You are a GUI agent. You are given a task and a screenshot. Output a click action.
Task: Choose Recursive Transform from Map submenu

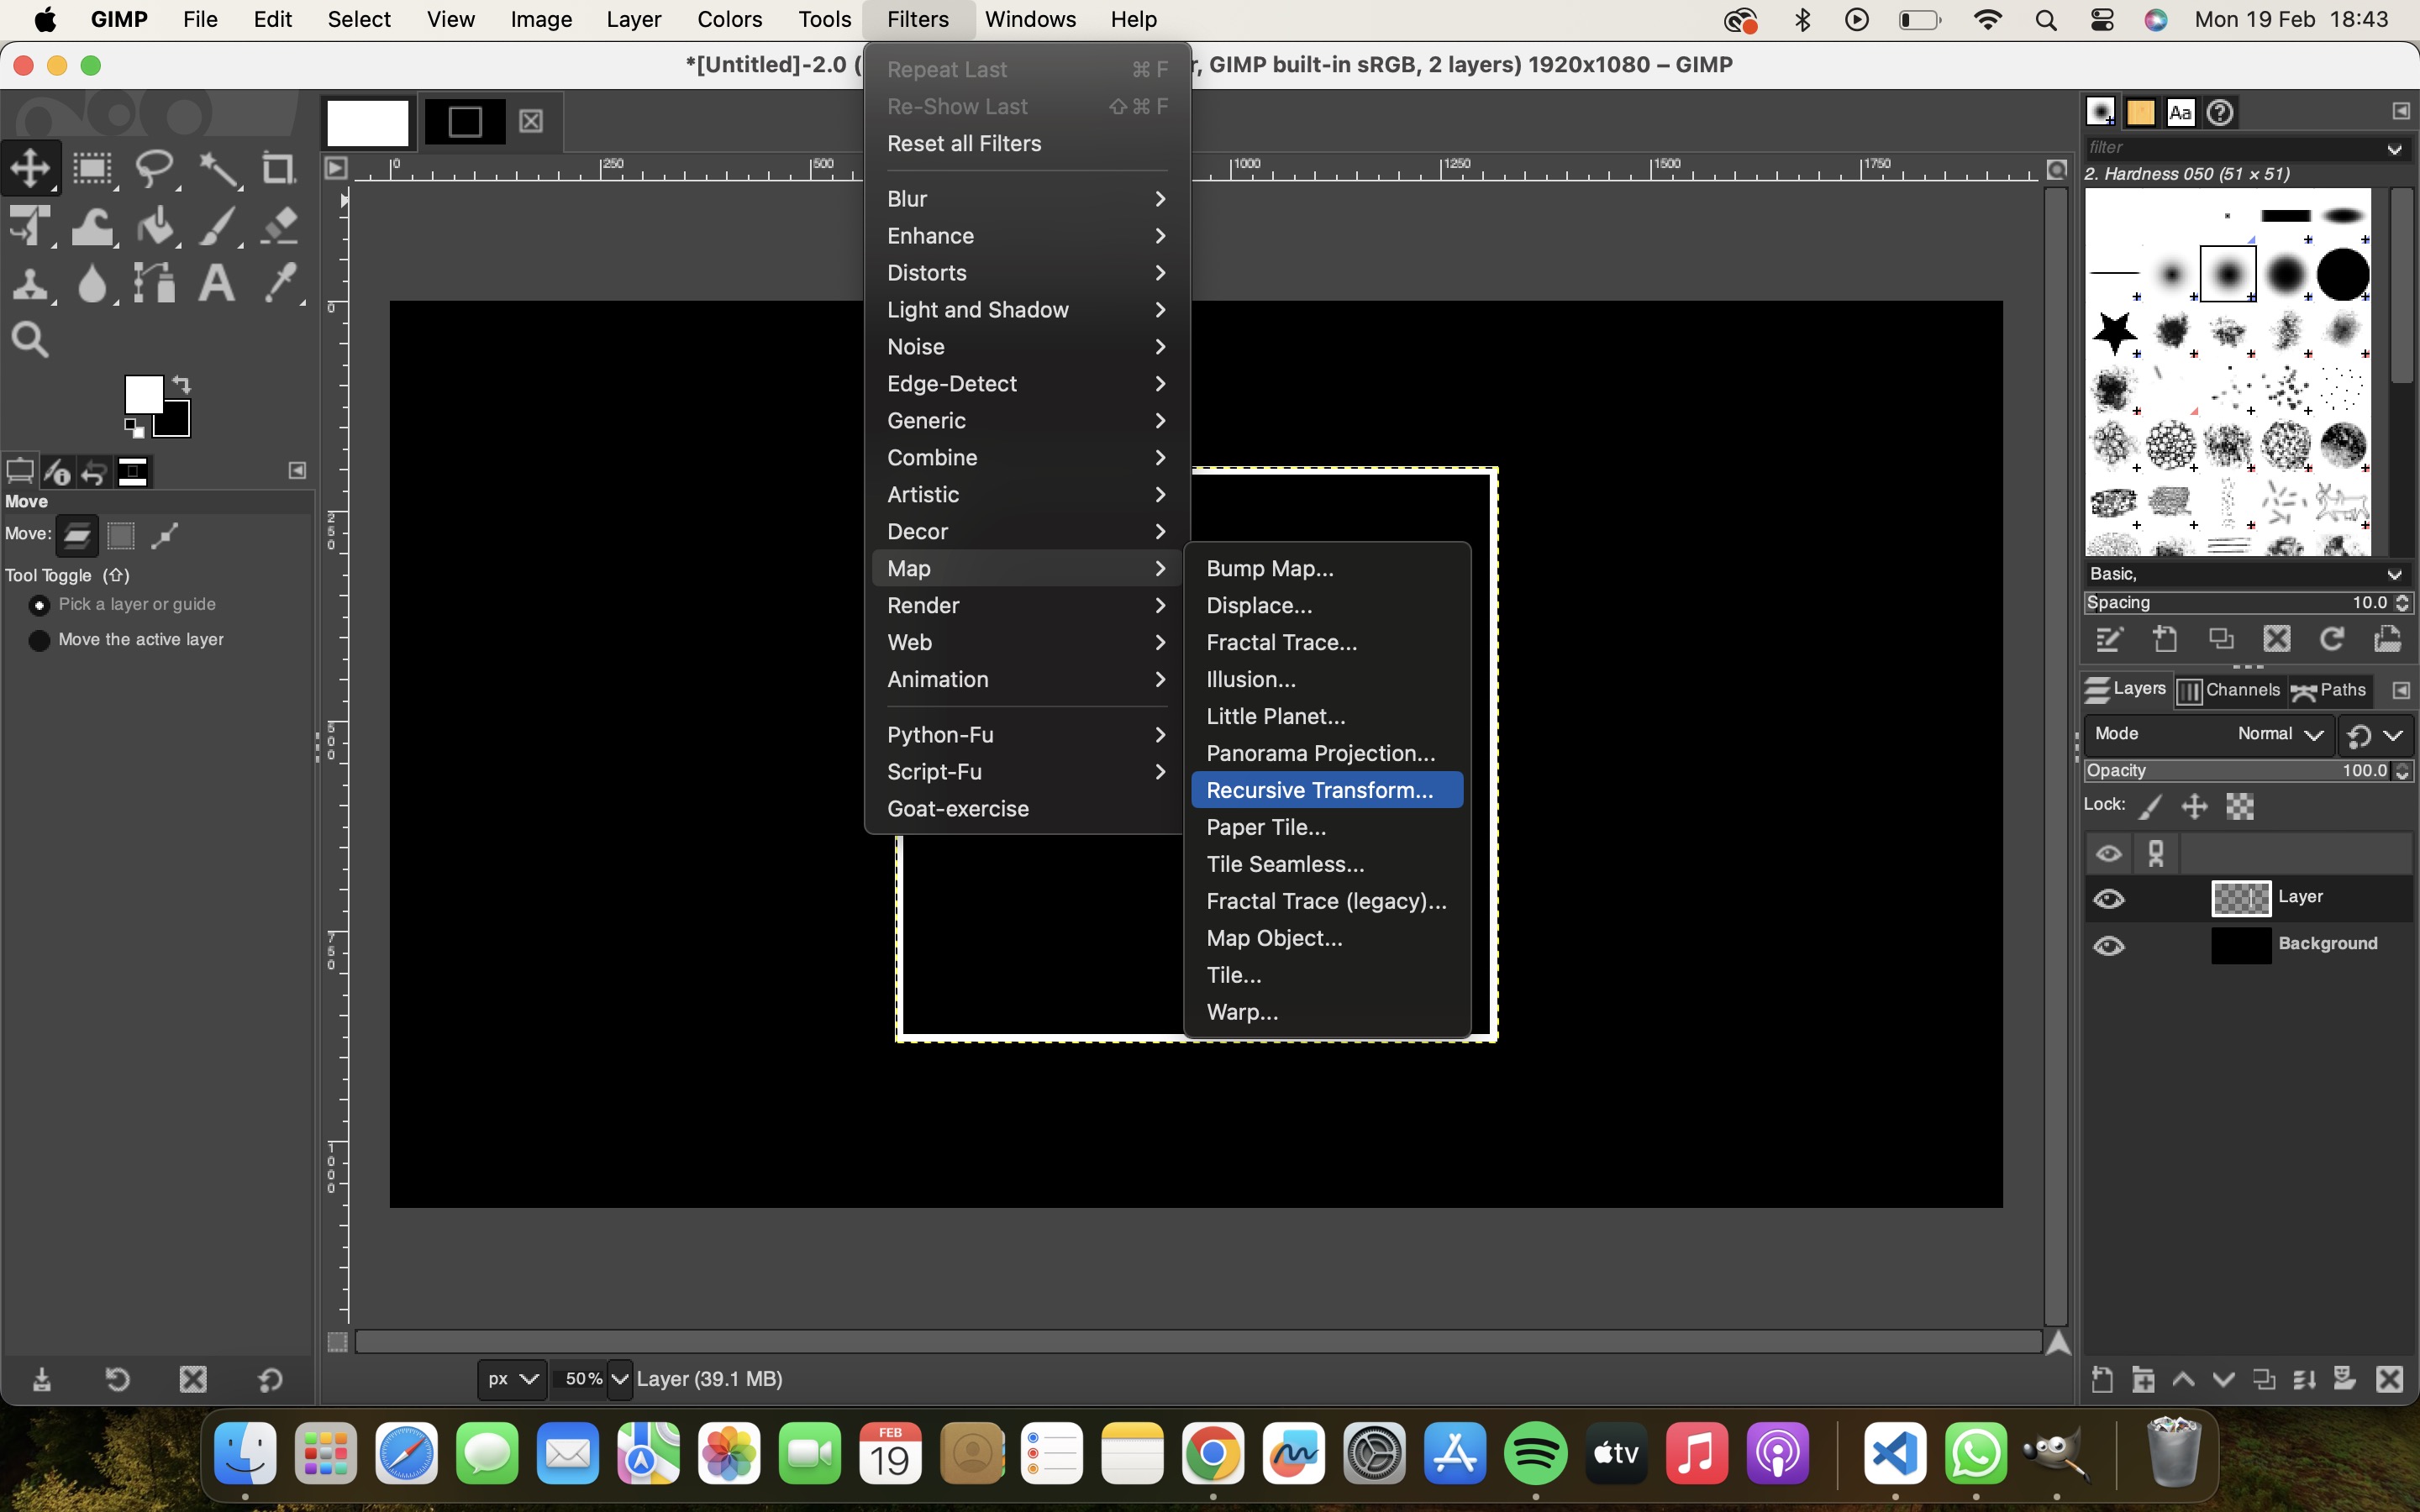1327,790
